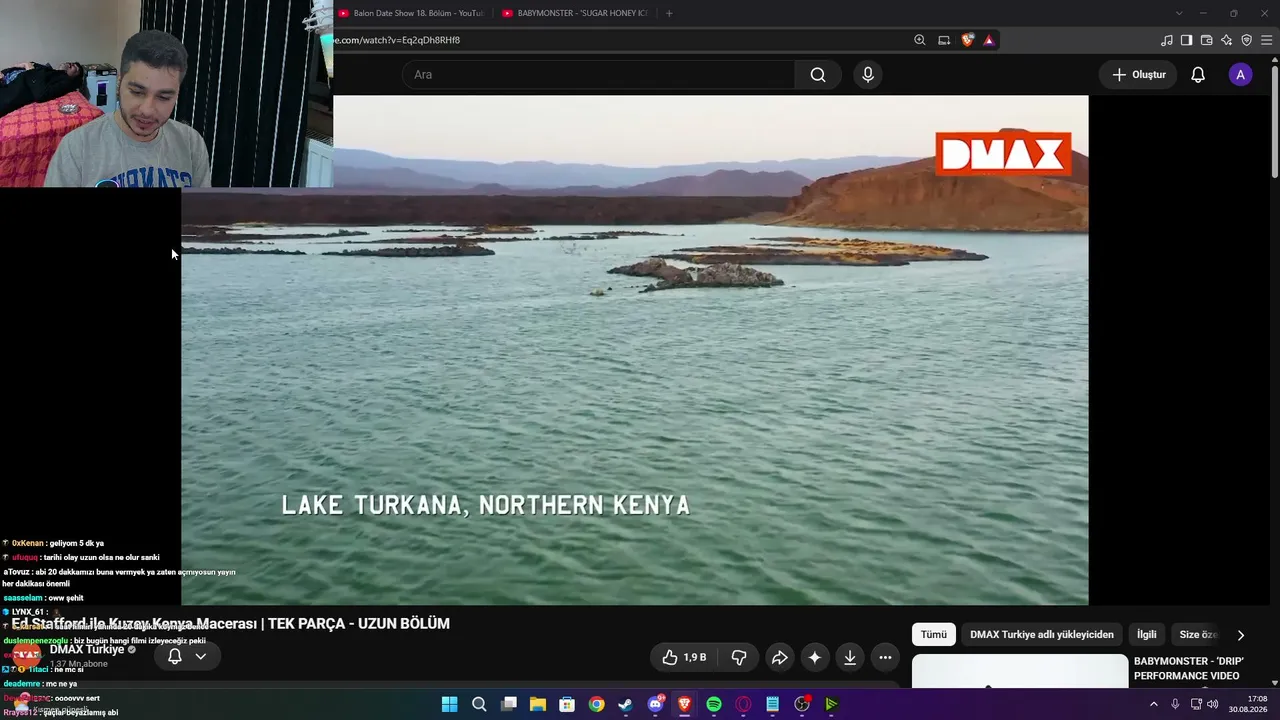The height and width of the screenshot is (720, 1280).
Task: Open Windows taskbar search
Action: click(479, 704)
